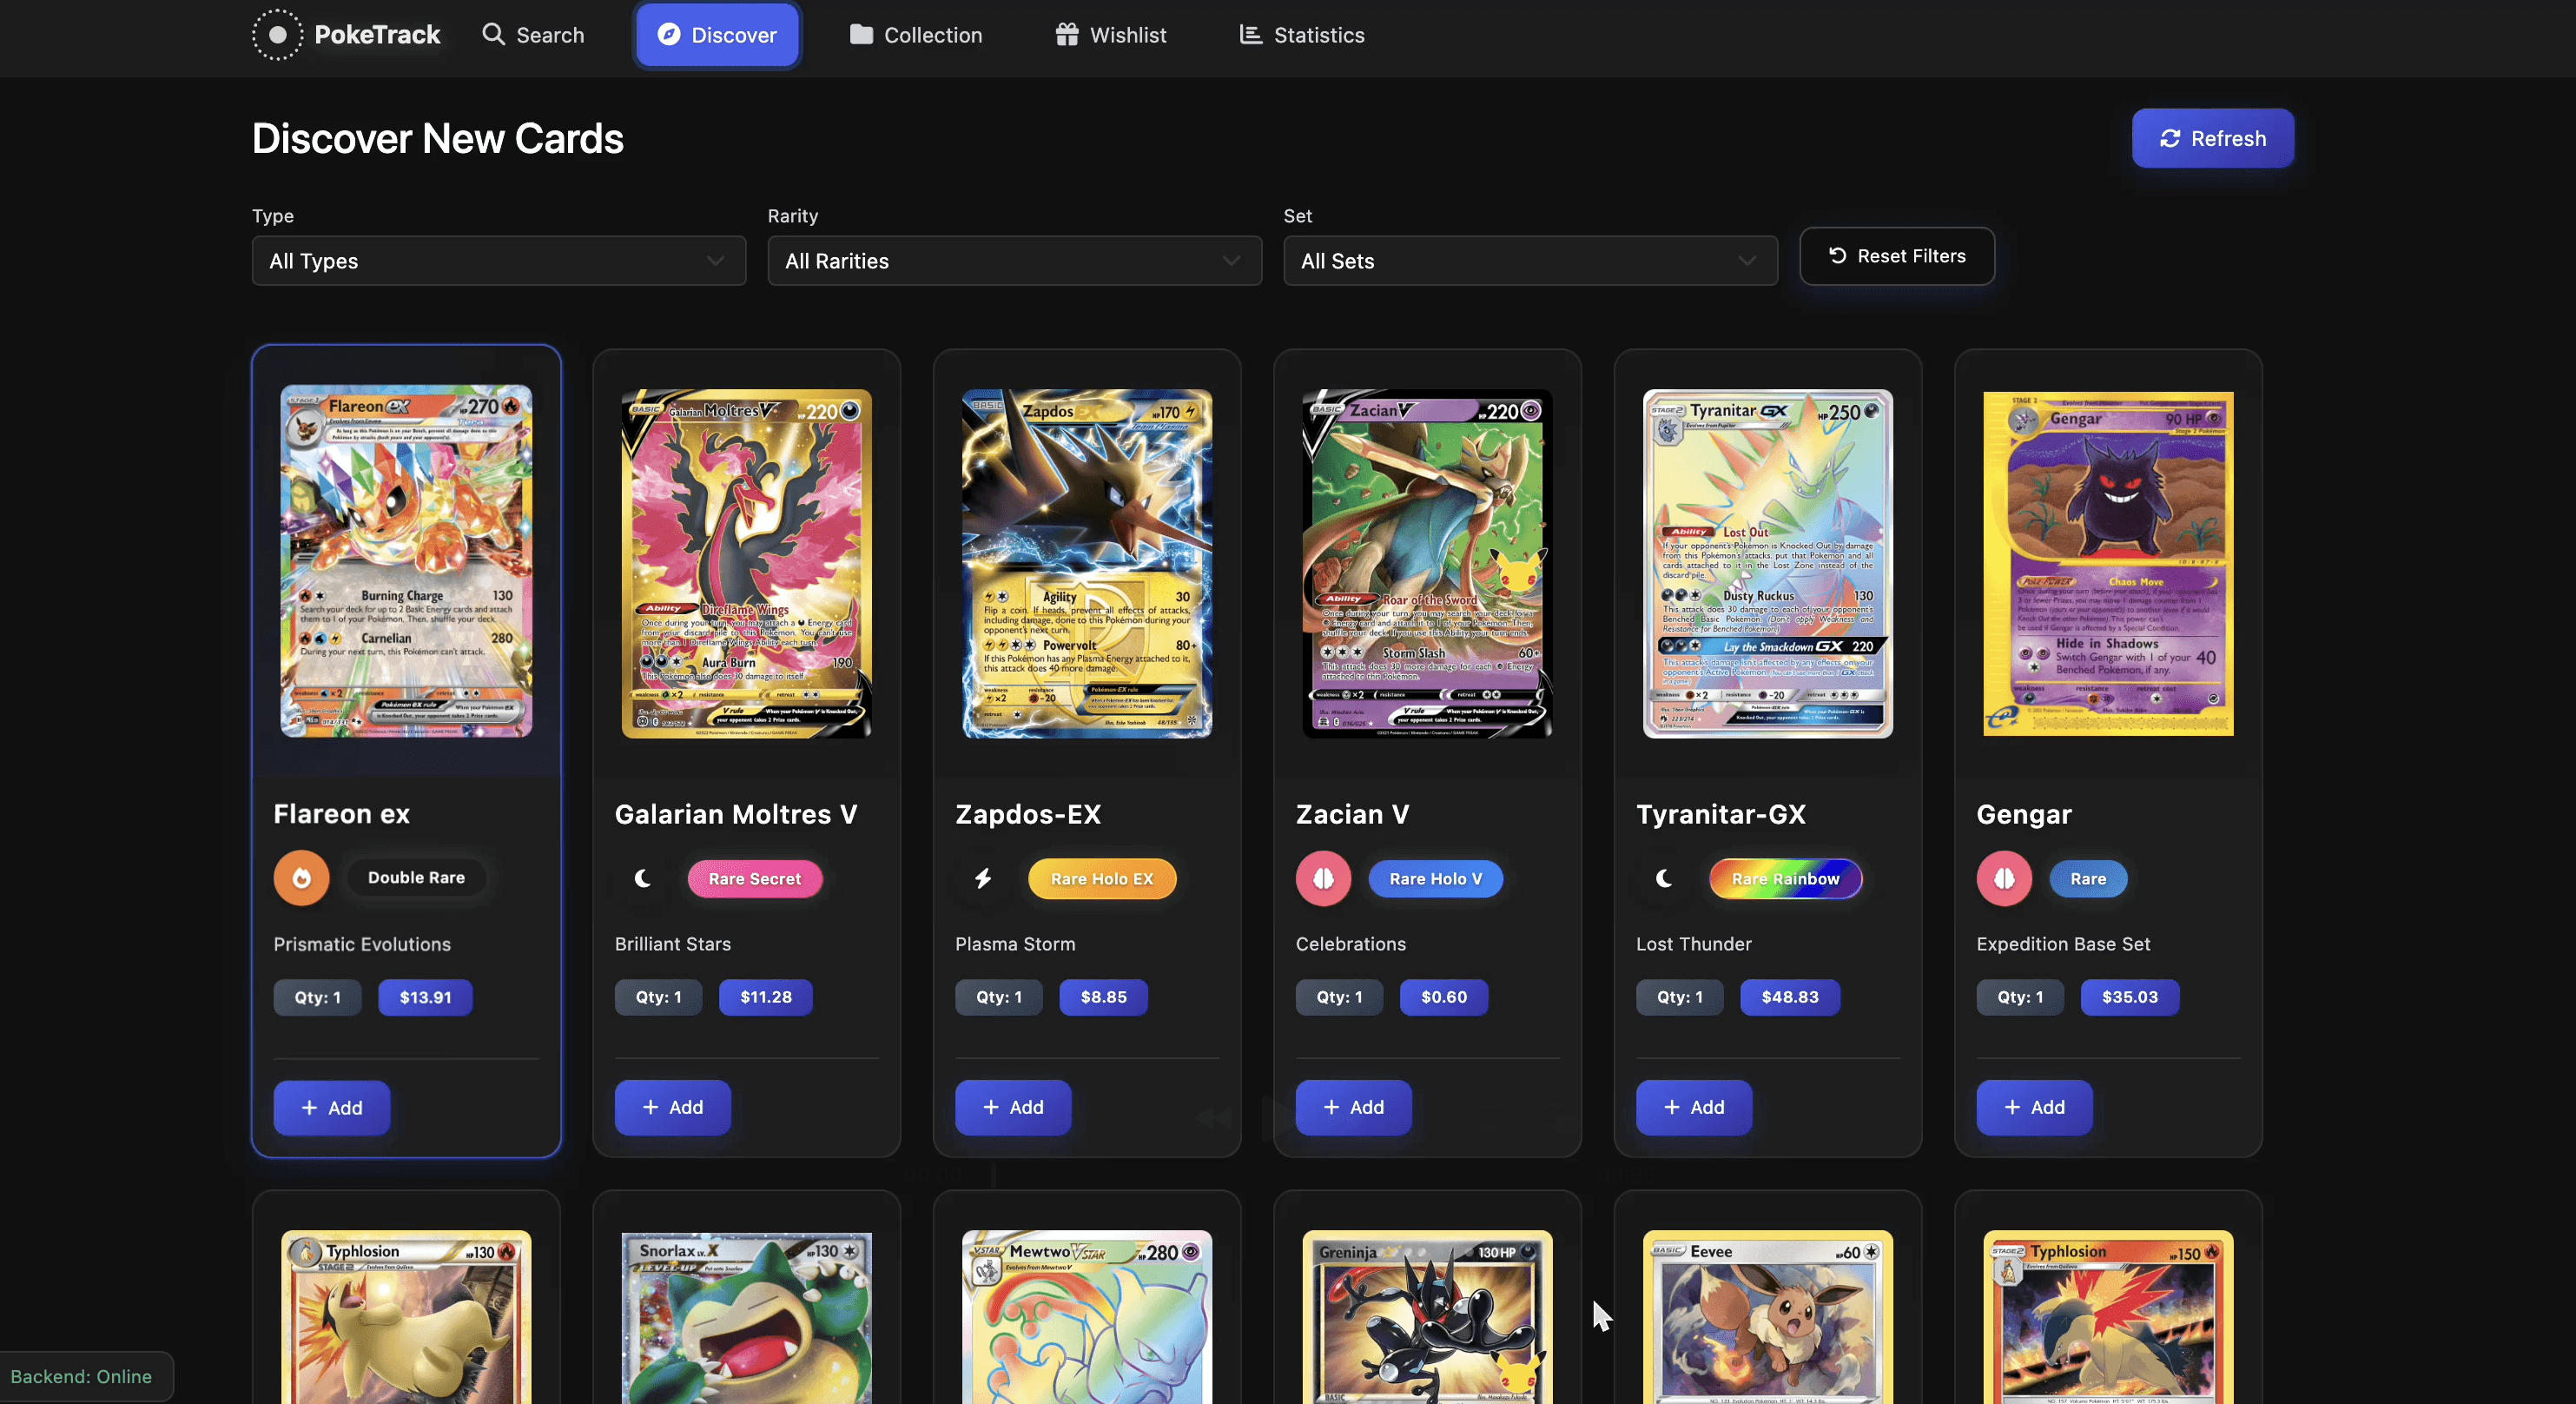Open the Search tab
2576x1404 pixels.
[x=533, y=35]
